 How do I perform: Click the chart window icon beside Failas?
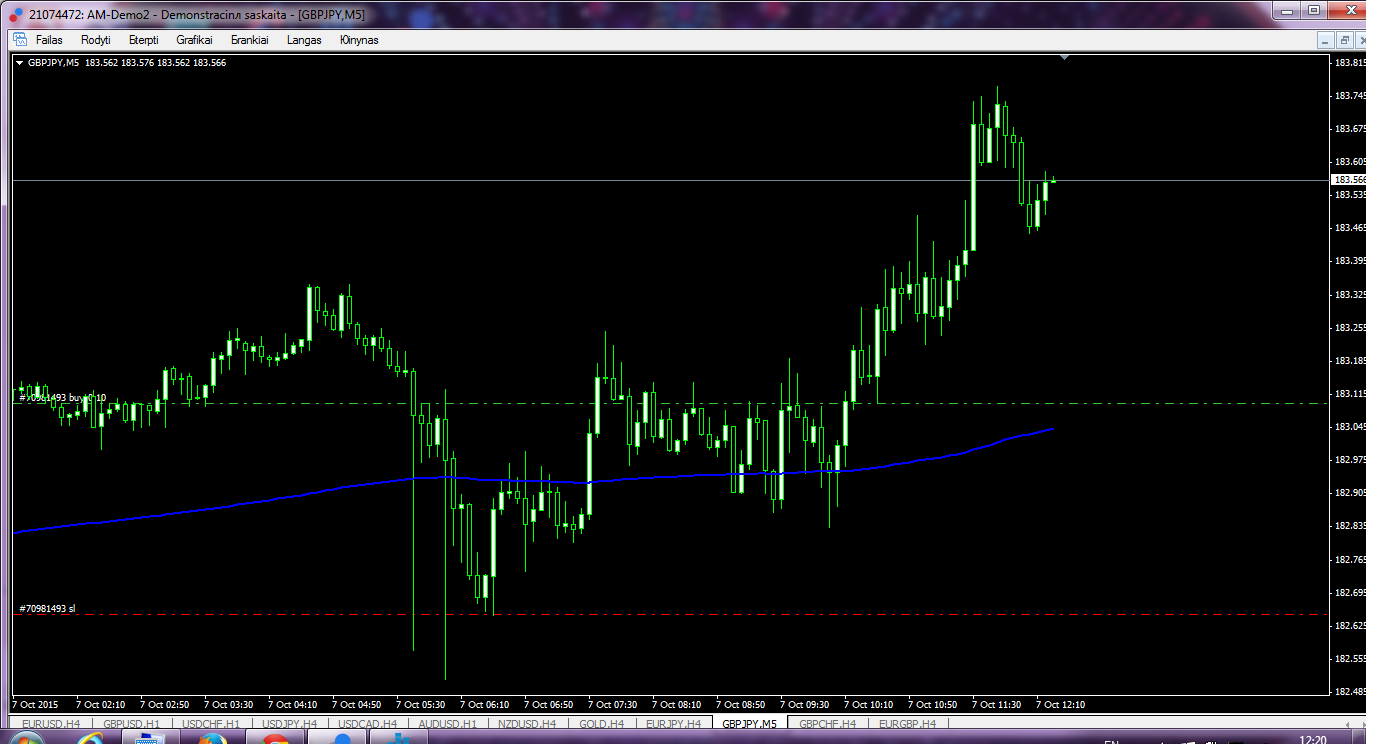19,40
